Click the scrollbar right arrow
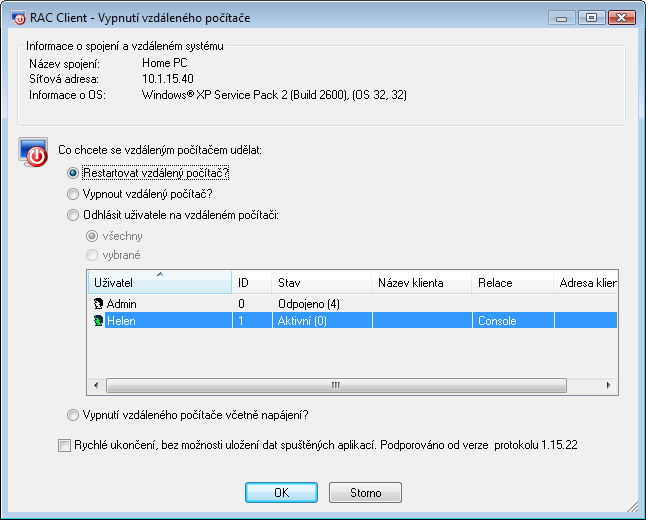 tap(609, 386)
